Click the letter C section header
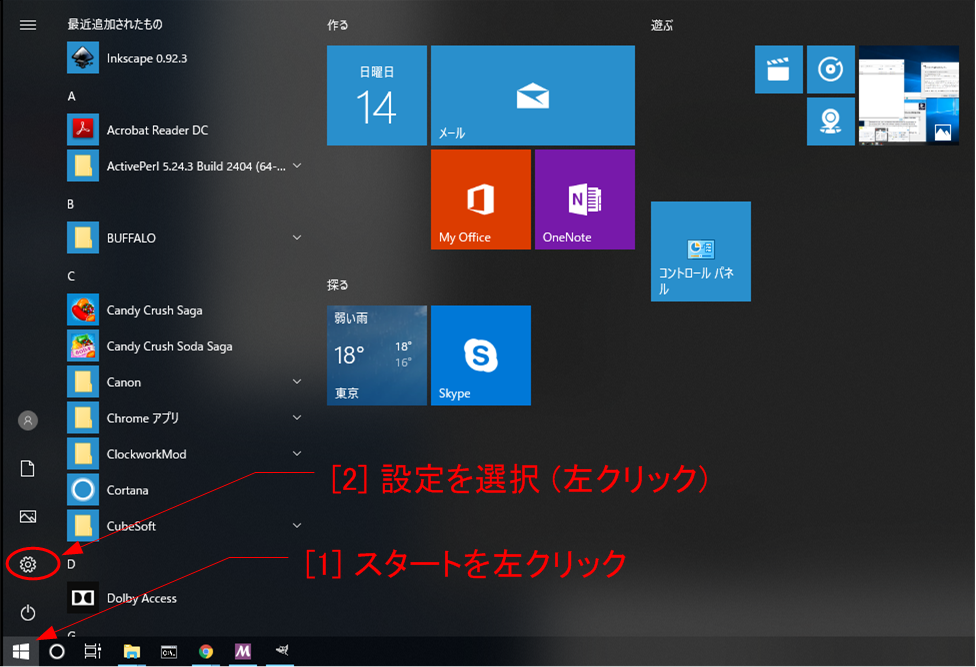 click(x=71, y=276)
